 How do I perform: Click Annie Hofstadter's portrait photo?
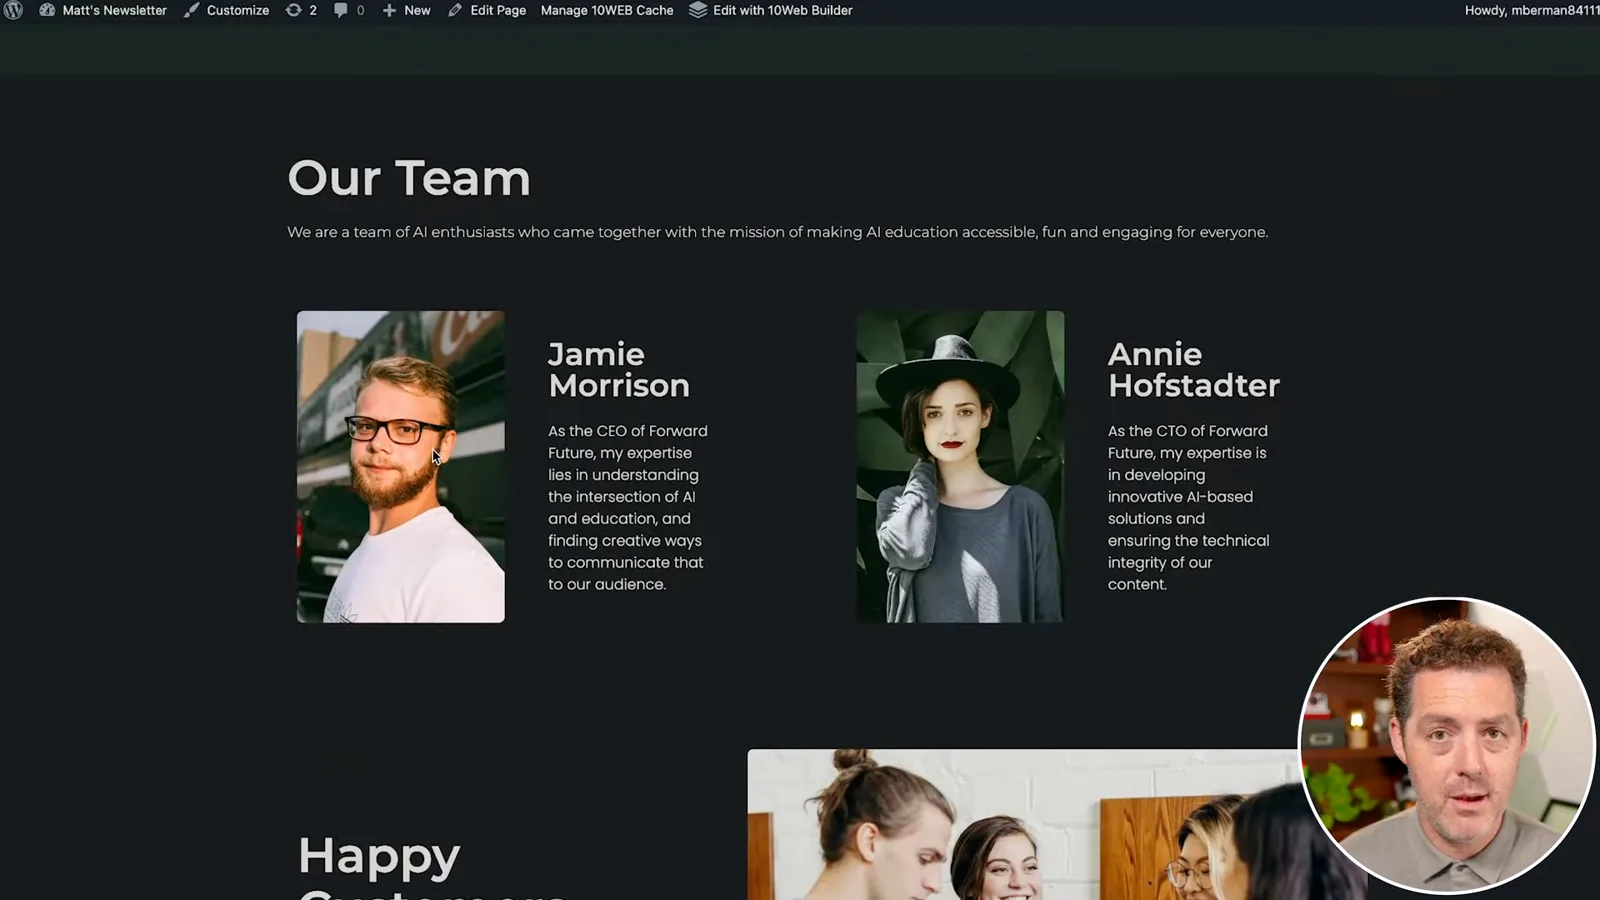(x=960, y=467)
